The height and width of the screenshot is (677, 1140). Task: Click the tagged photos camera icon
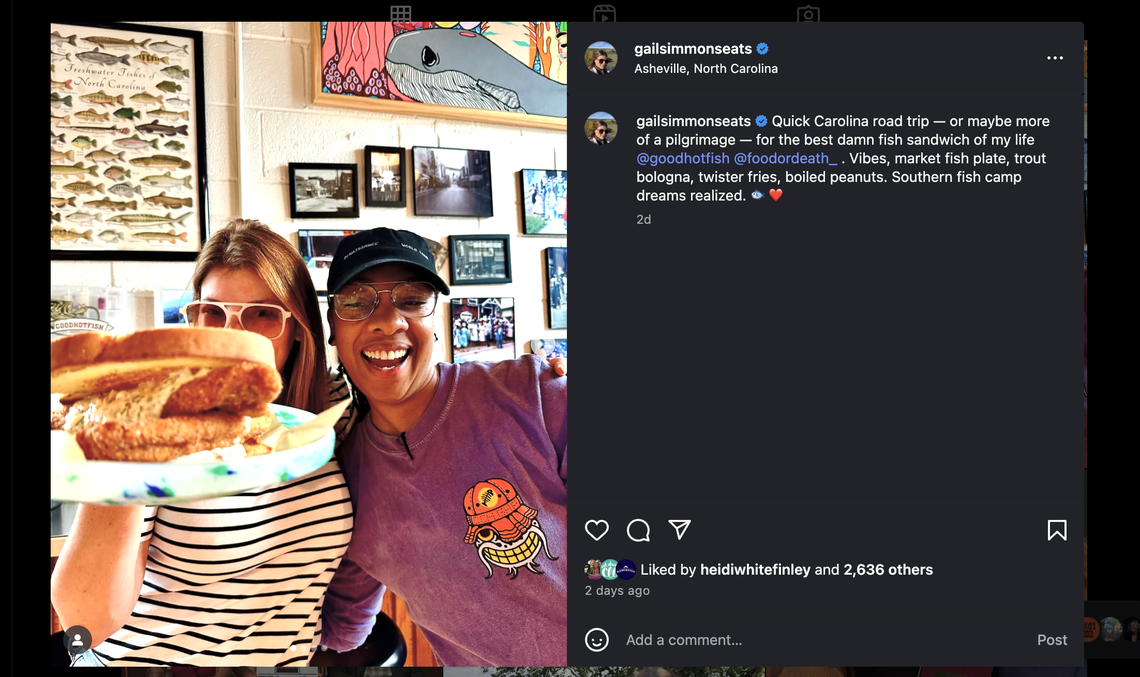tap(808, 14)
